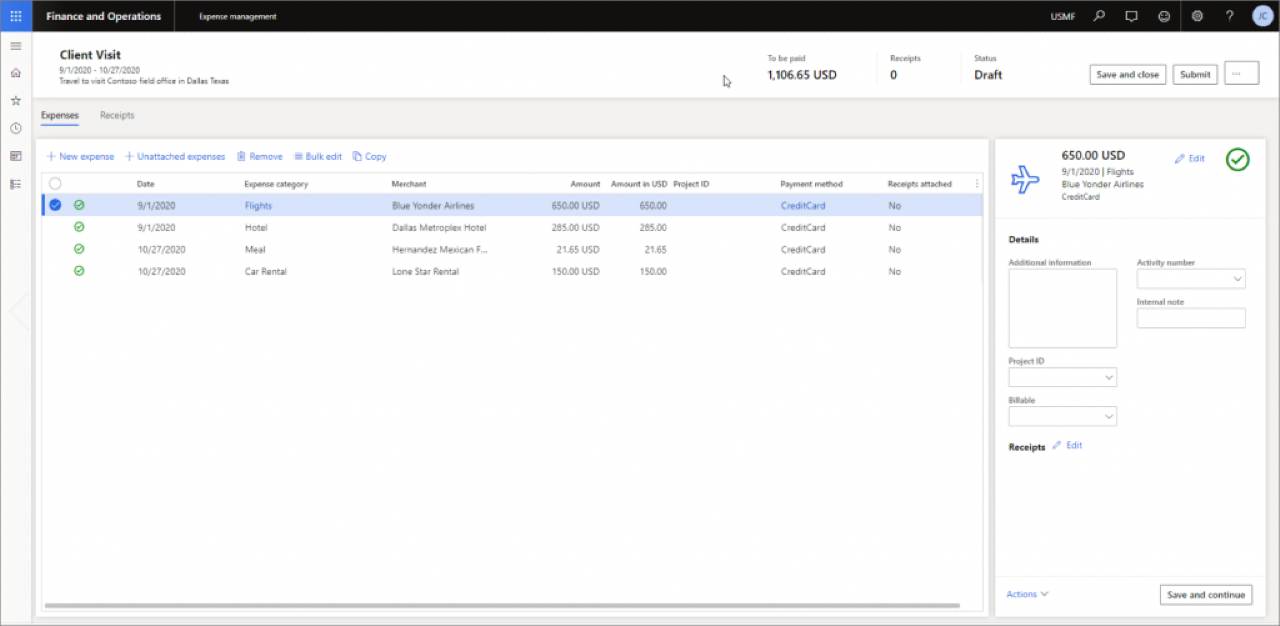The height and width of the screenshot is (626, 1280).
Task: Switch to the Receipts tab
Action: (117, 115)
